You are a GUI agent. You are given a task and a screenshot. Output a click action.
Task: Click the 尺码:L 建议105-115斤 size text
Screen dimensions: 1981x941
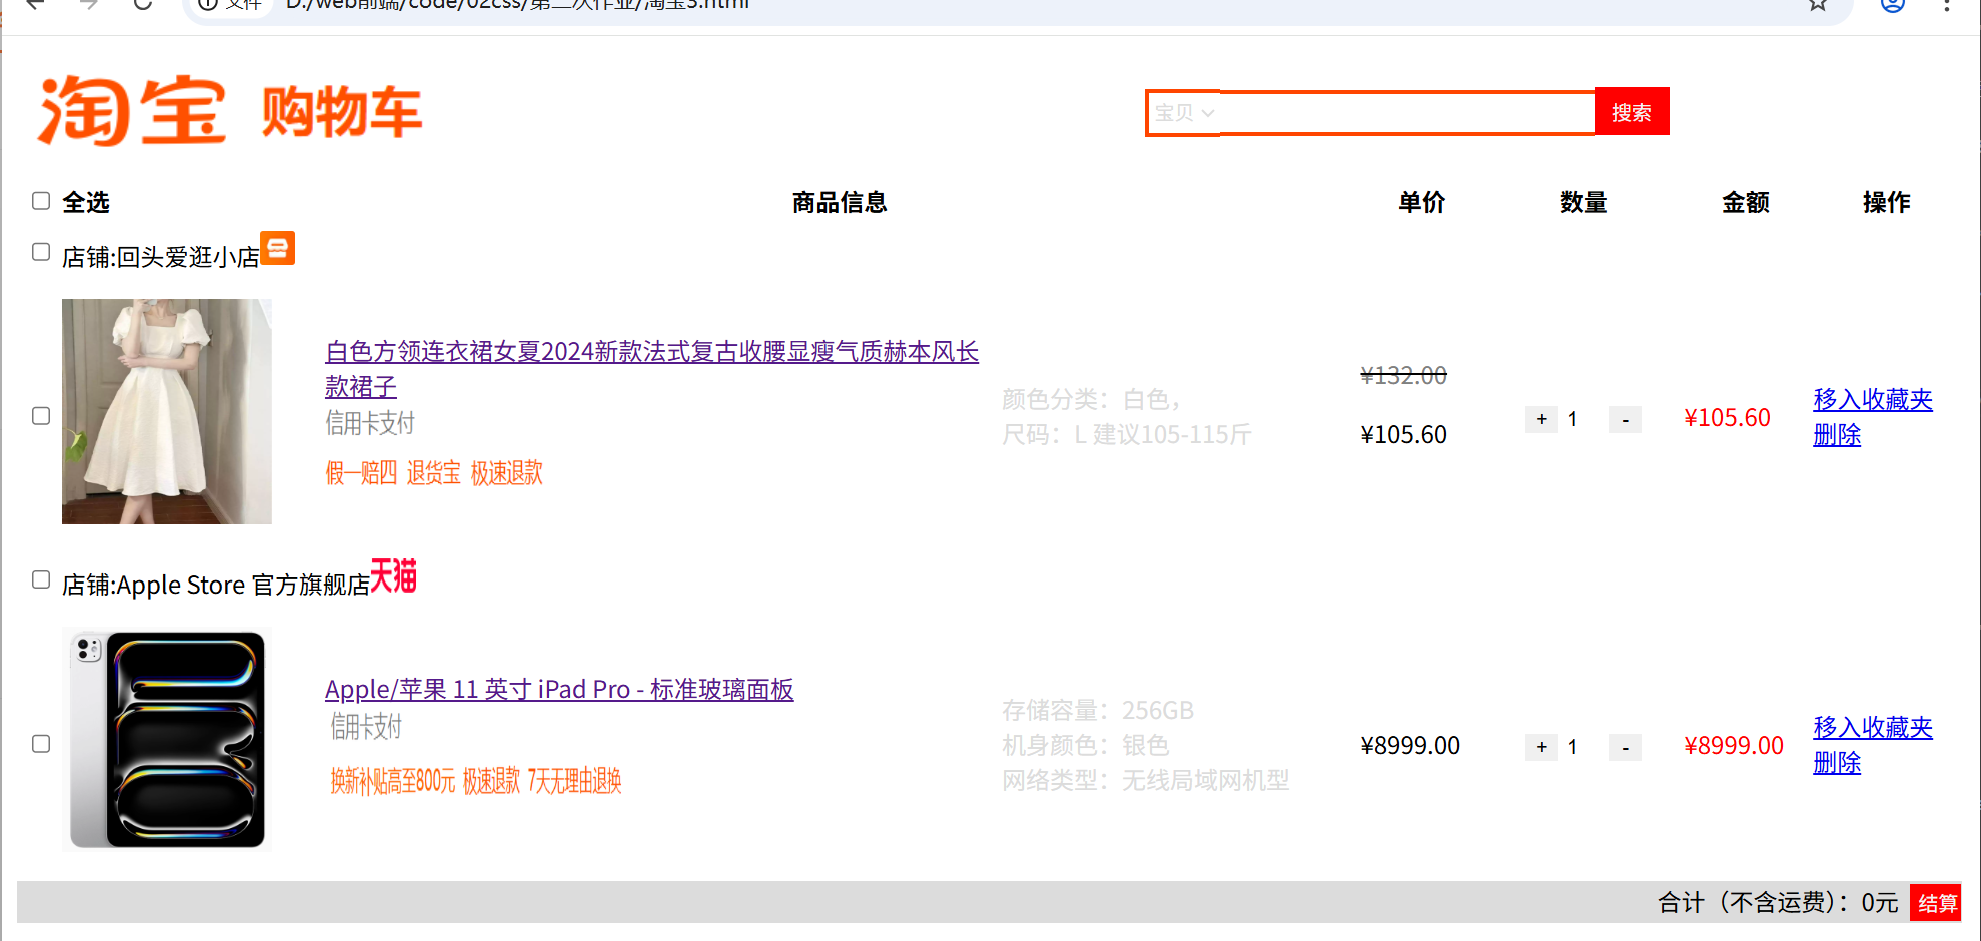1127,435
